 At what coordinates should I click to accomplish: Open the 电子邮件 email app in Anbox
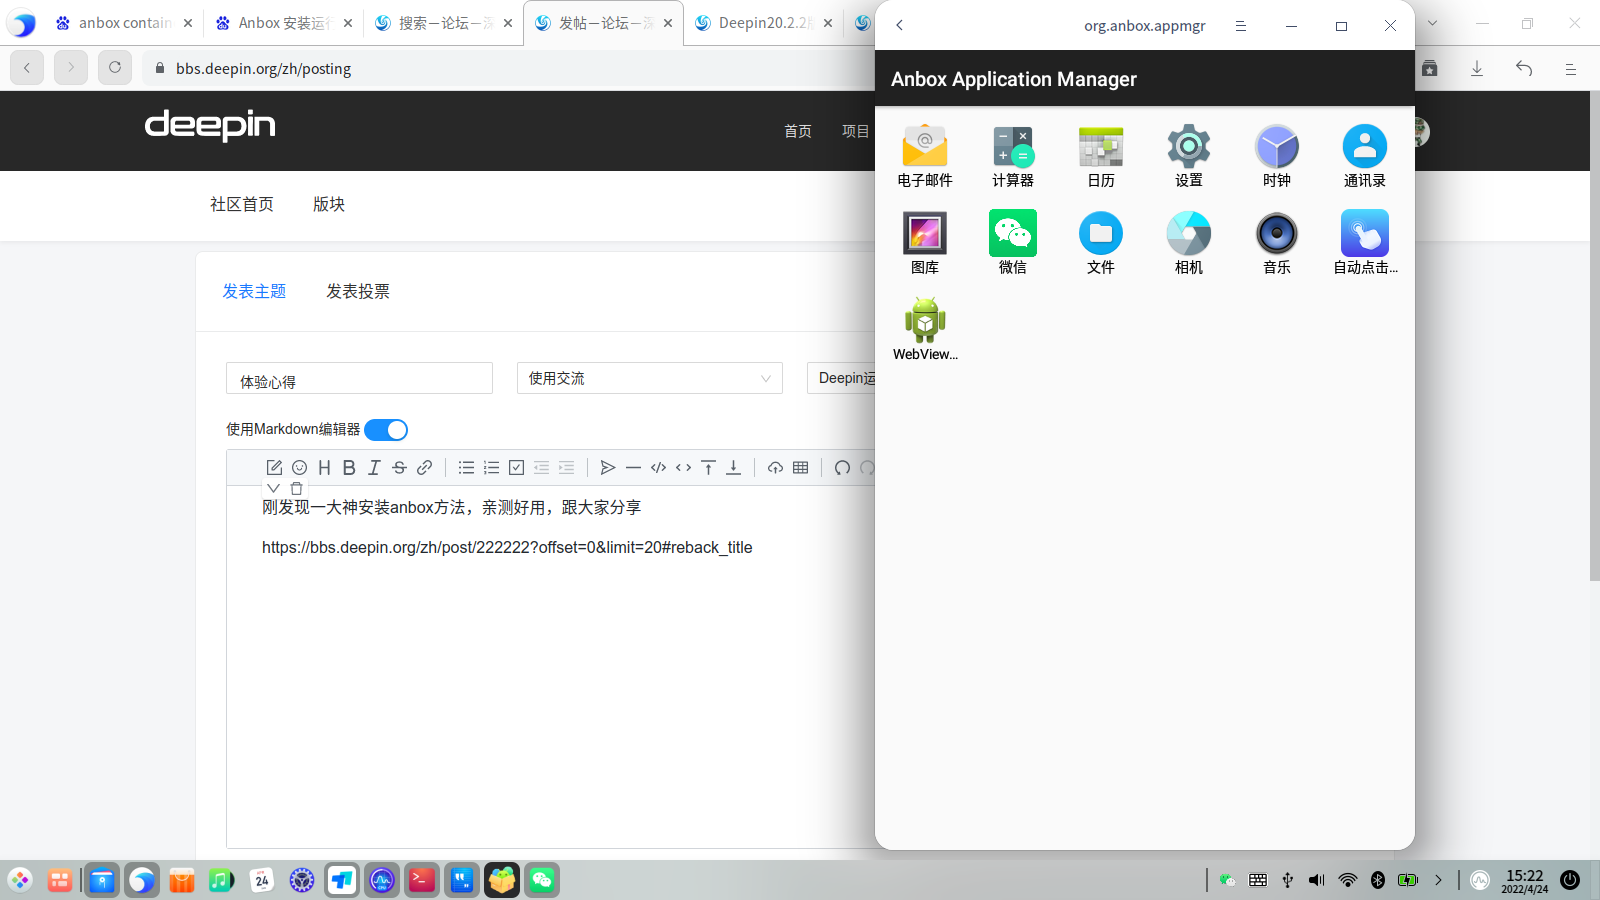tap(925, 156)
